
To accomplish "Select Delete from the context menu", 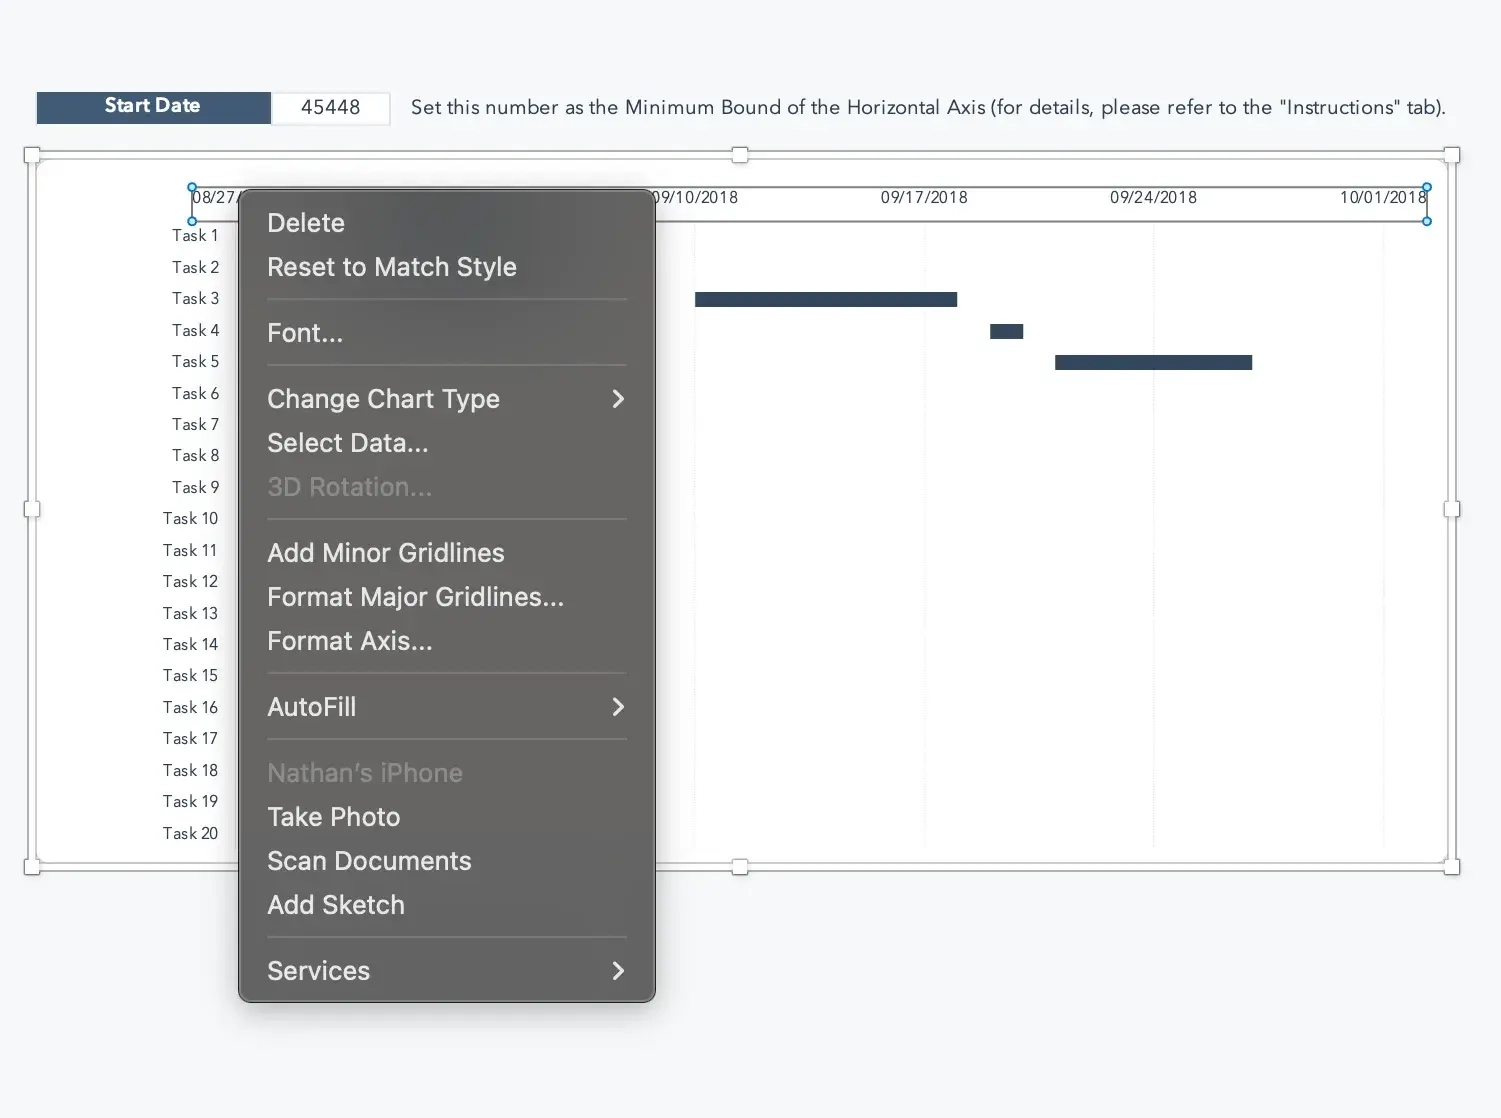I will coord(305,222).
